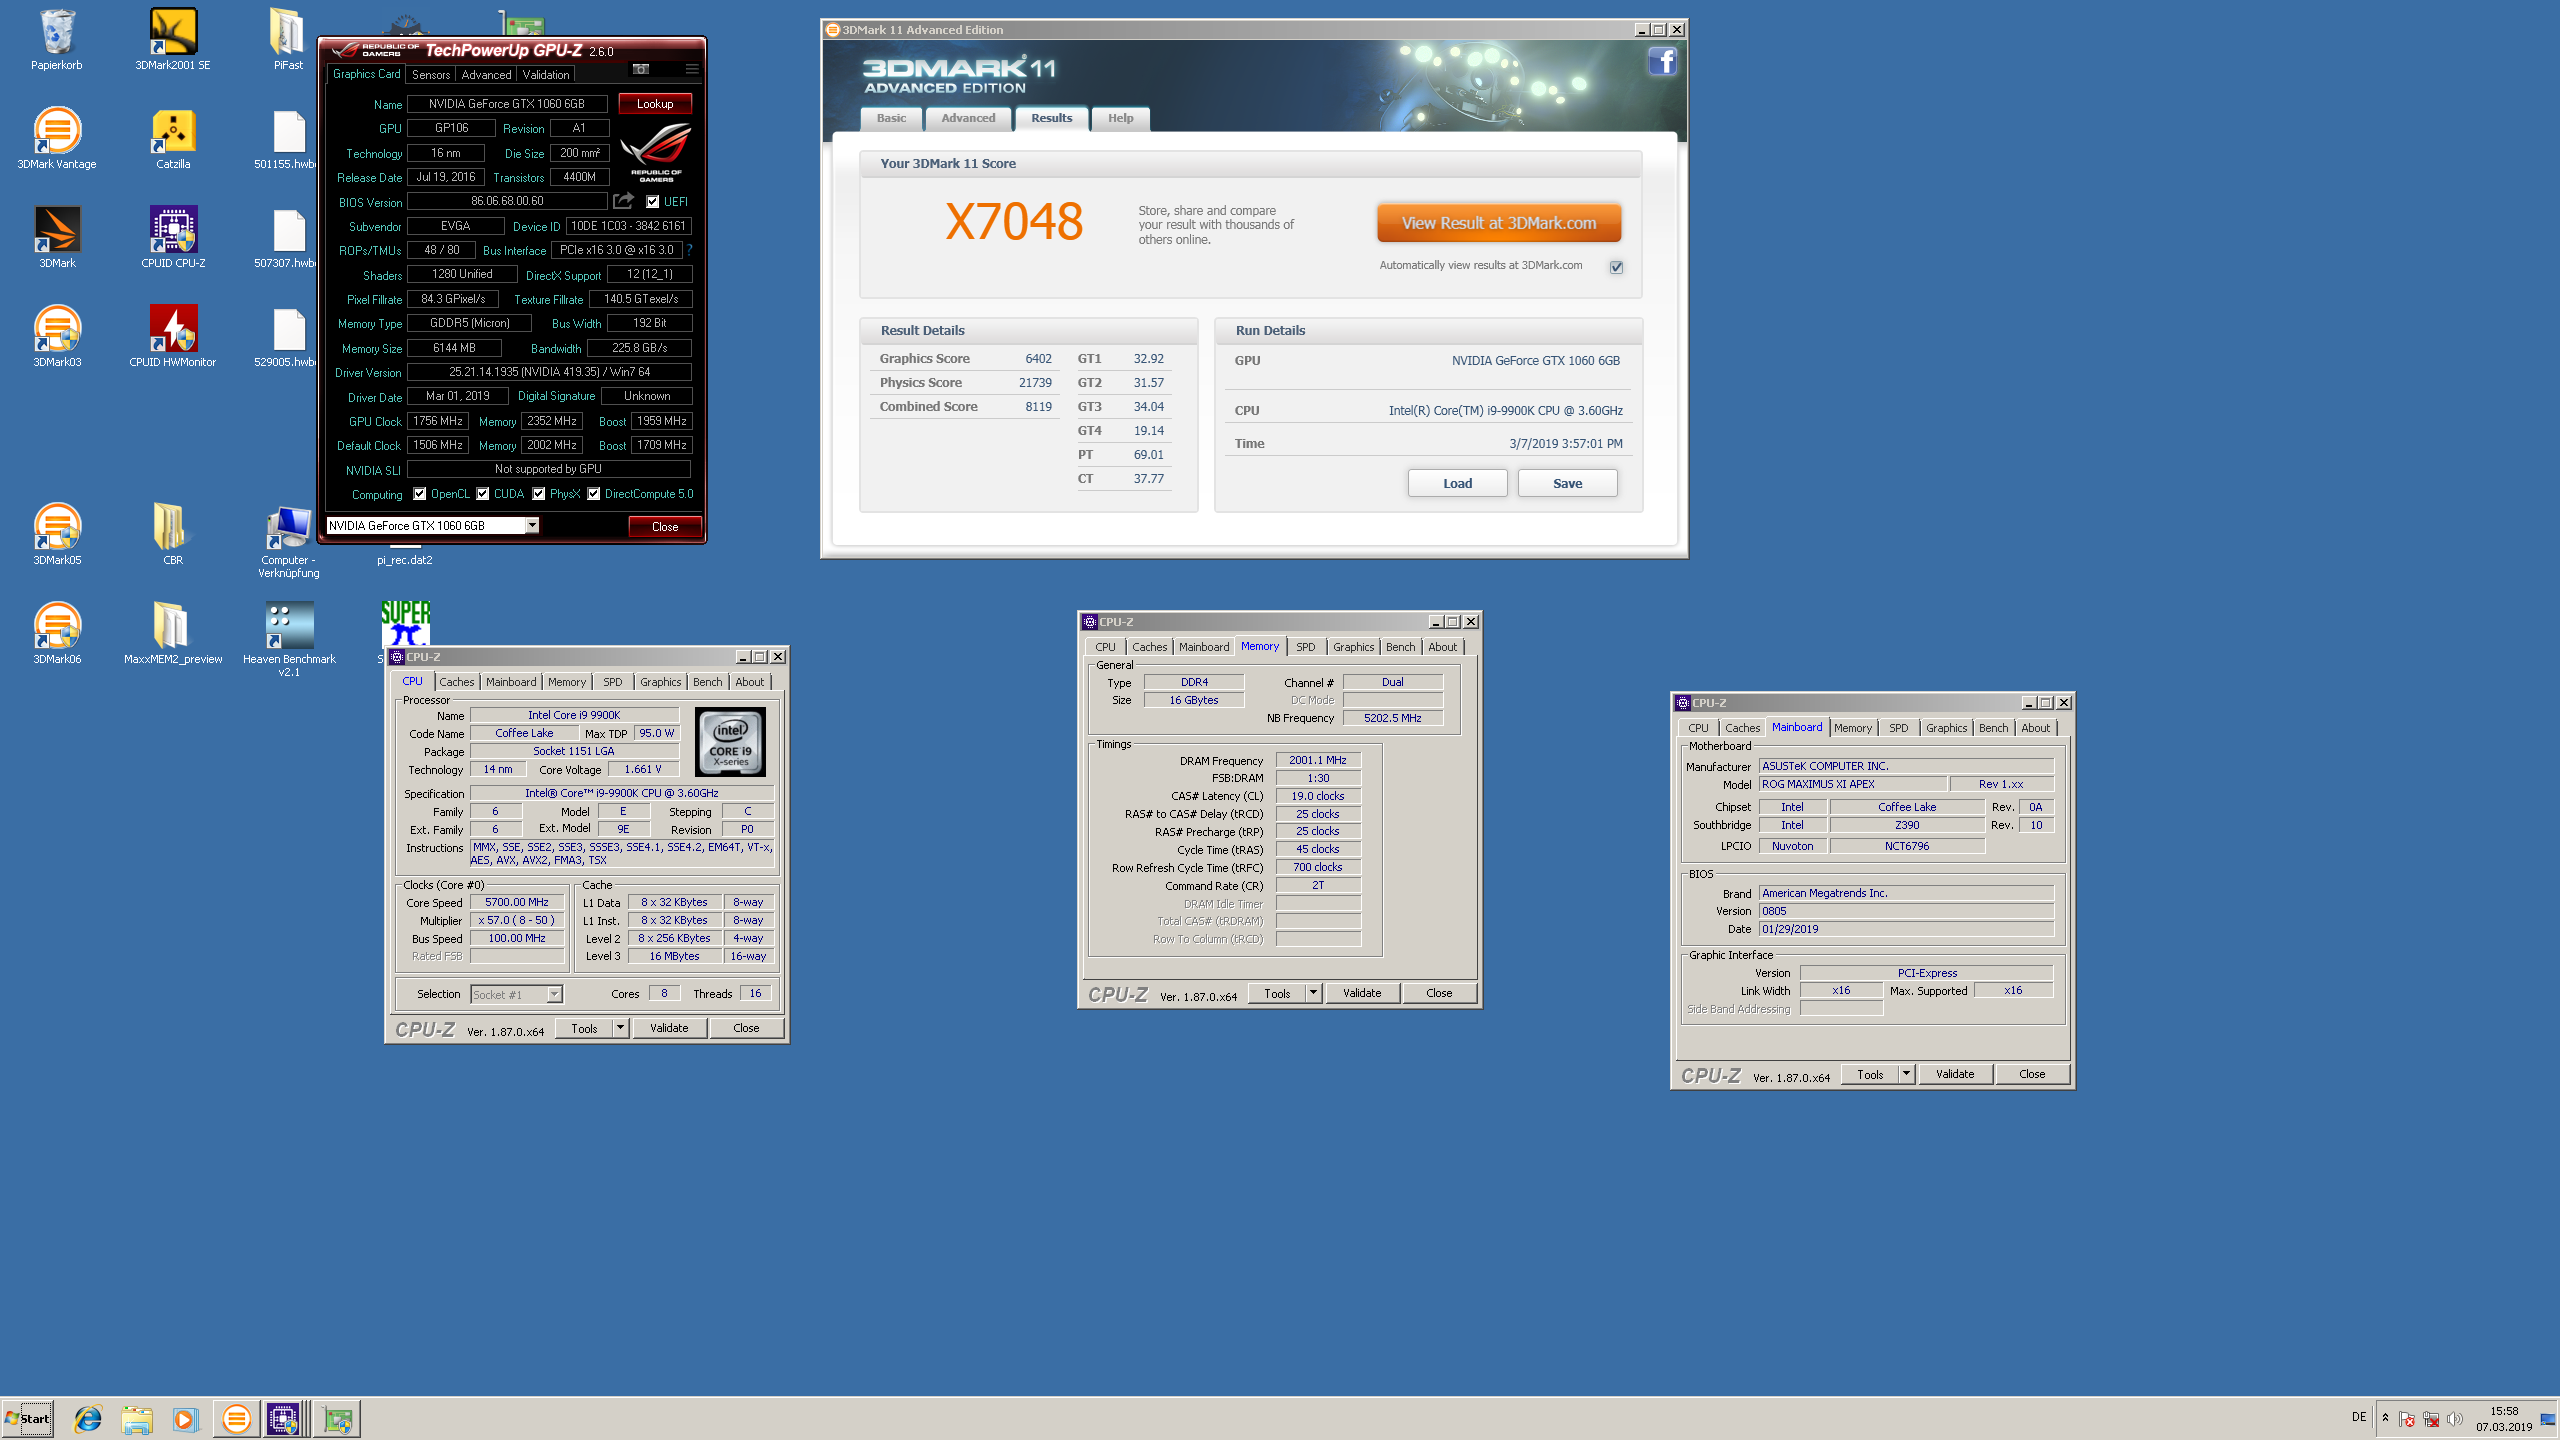Viewport: 2560px width, 1440px height.
Task: Open the Windows Start button
Action: click(x=28, y=1419)
